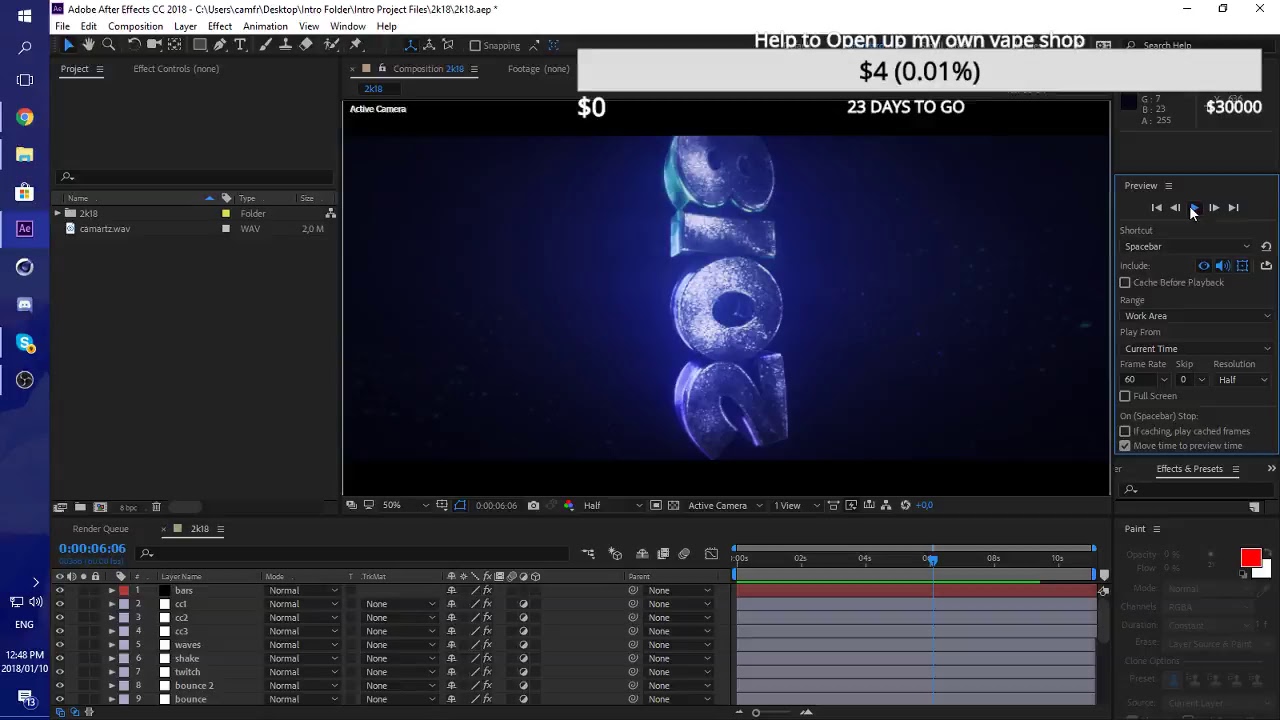Image resolution: width=1280 pixels, height=720 pixels.
Task: Select the Hand tool
Action: point(88,45)
